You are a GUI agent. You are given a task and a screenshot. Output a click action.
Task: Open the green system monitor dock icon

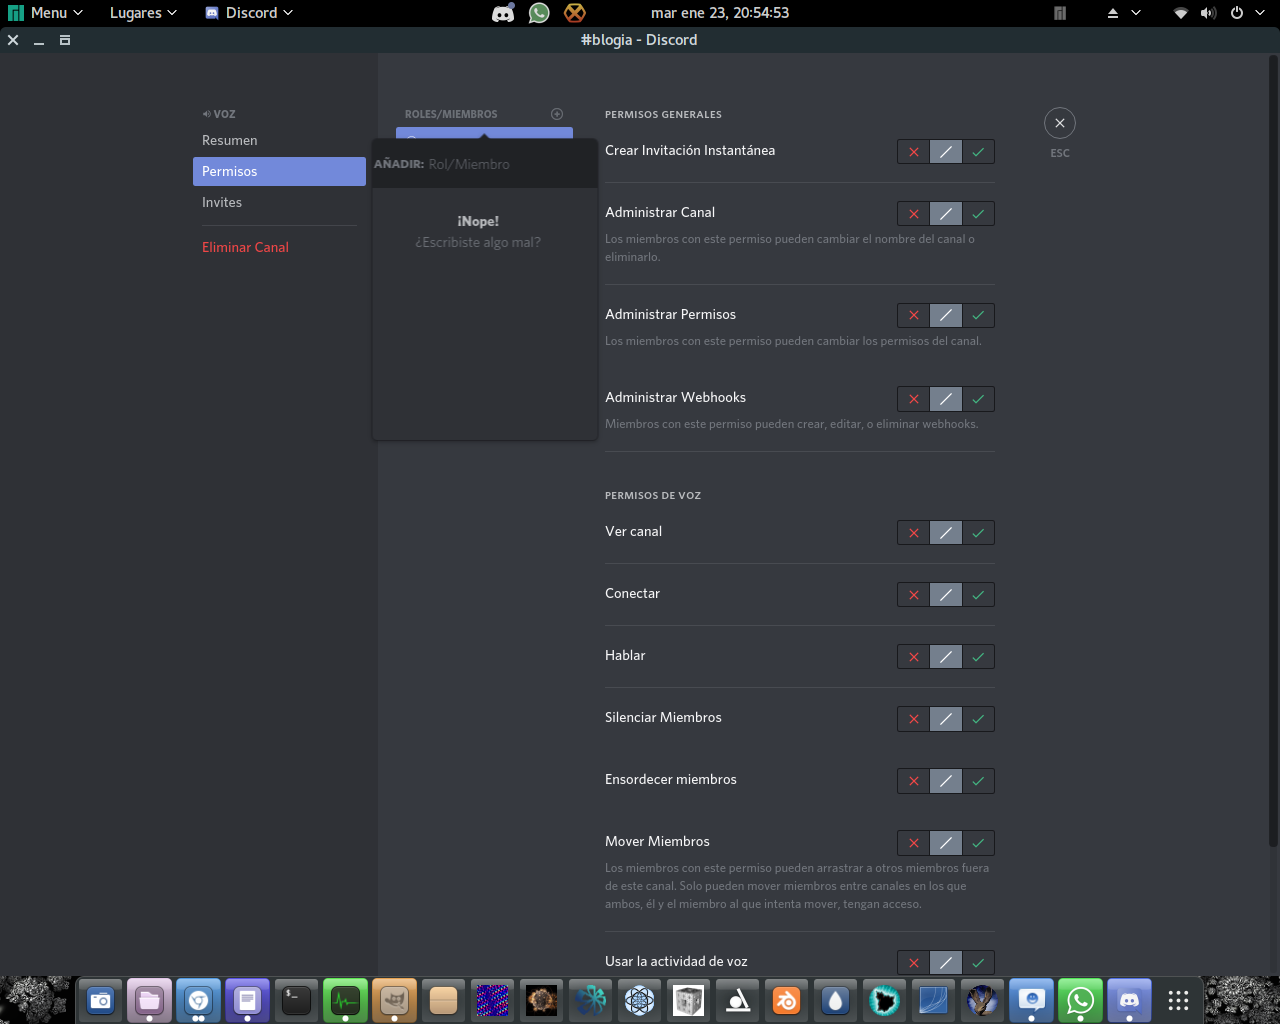pyautogui.click(x=345, y=1000)
